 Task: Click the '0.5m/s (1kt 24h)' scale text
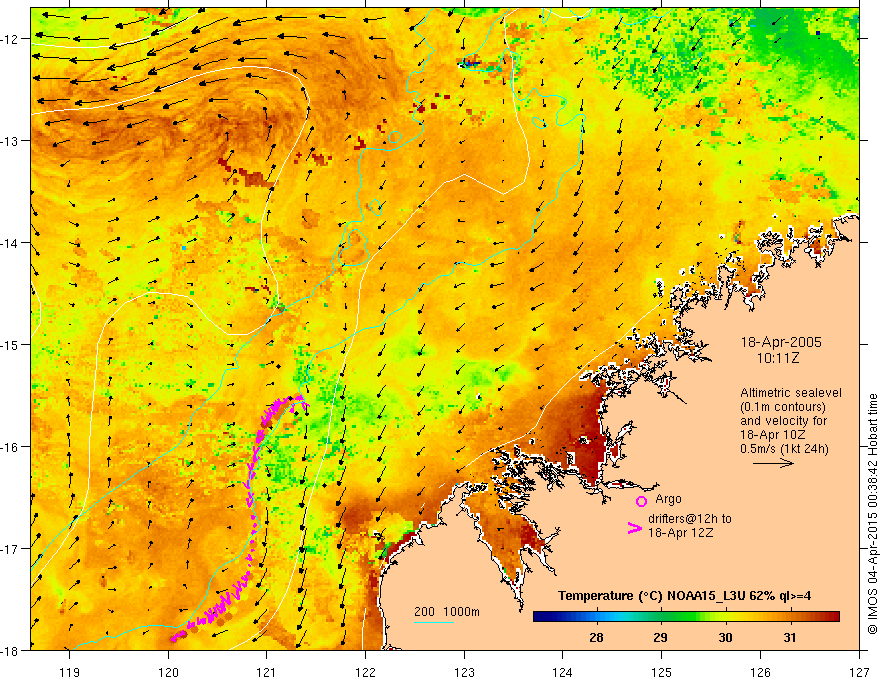[784, 449]
